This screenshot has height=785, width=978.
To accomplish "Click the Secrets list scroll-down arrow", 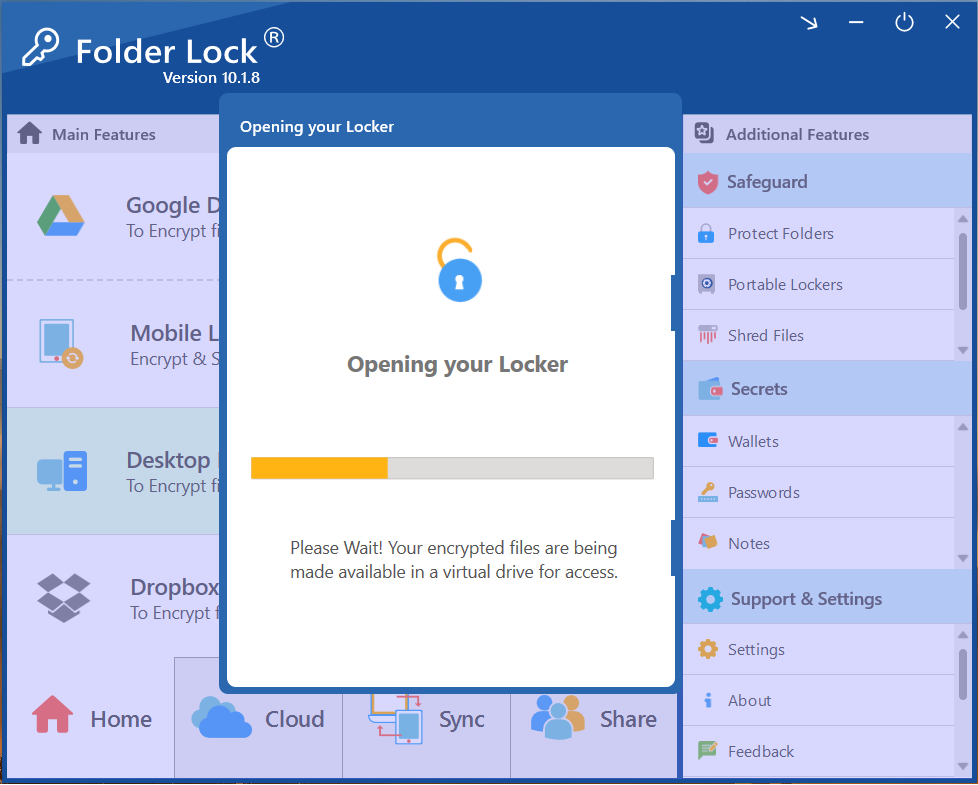I will tap(963, 559).
